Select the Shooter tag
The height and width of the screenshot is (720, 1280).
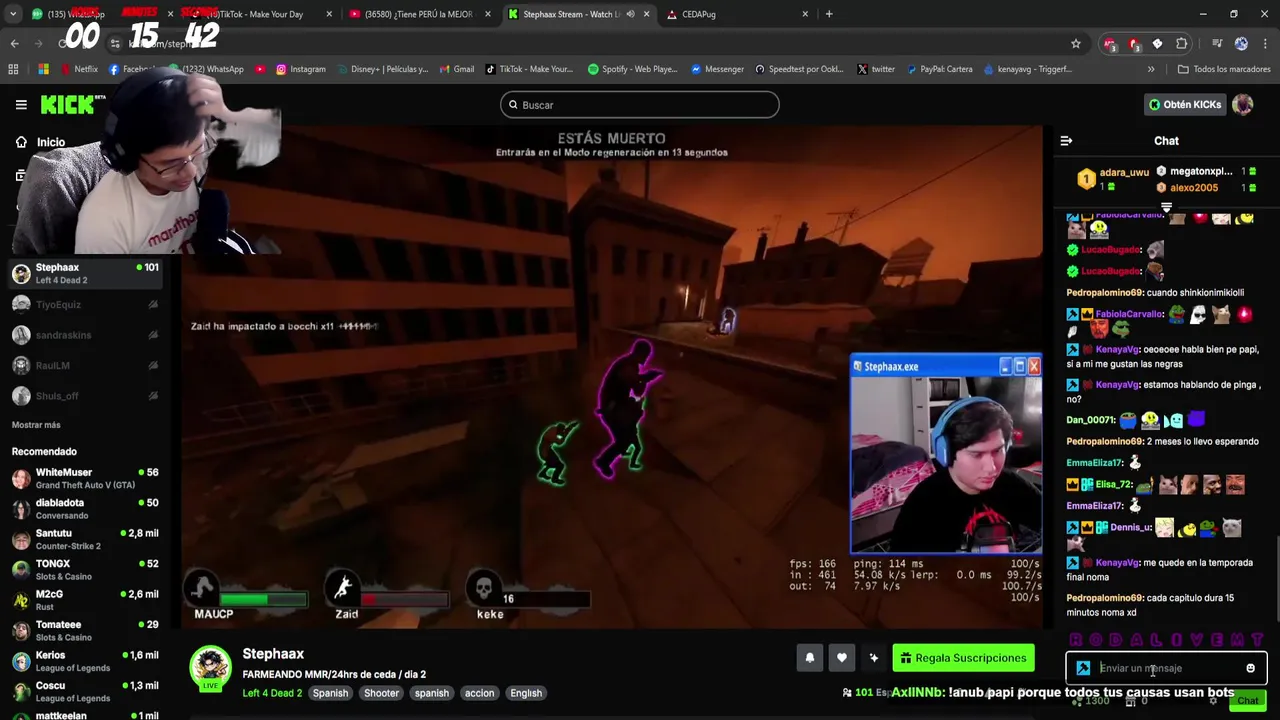point(381,693)
